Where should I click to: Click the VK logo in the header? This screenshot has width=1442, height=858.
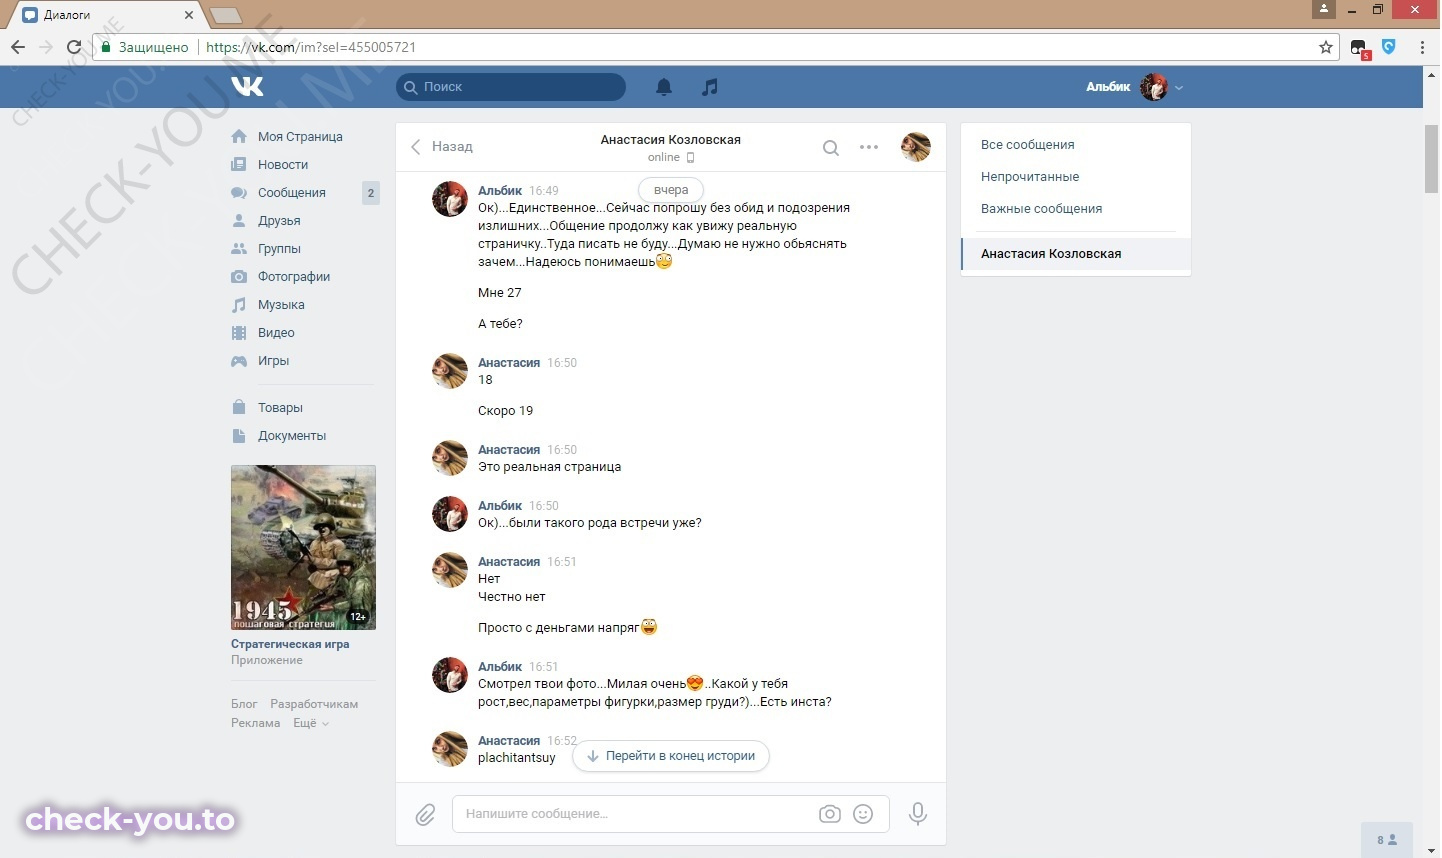click(x=247, y=87)
